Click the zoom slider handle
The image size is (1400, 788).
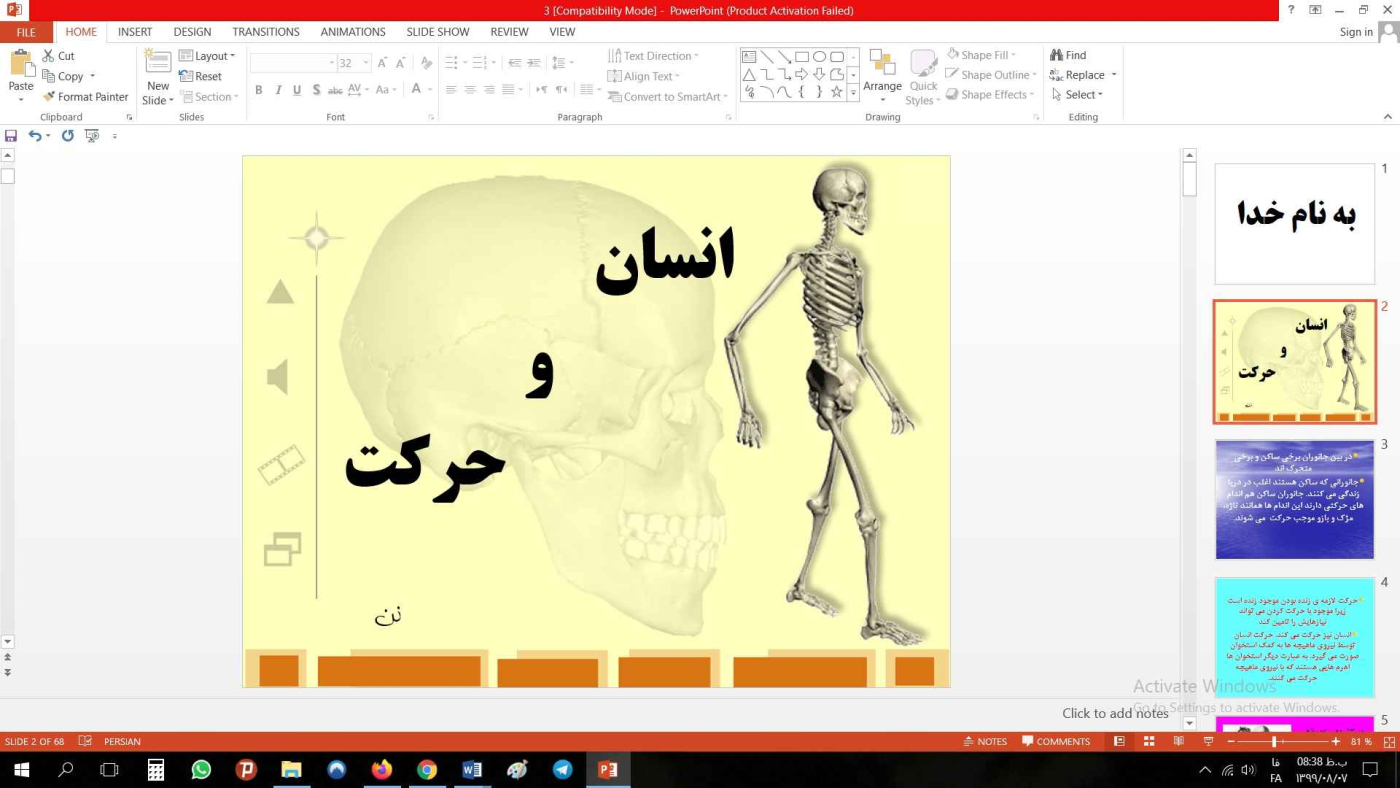(x=1273, y=742)
